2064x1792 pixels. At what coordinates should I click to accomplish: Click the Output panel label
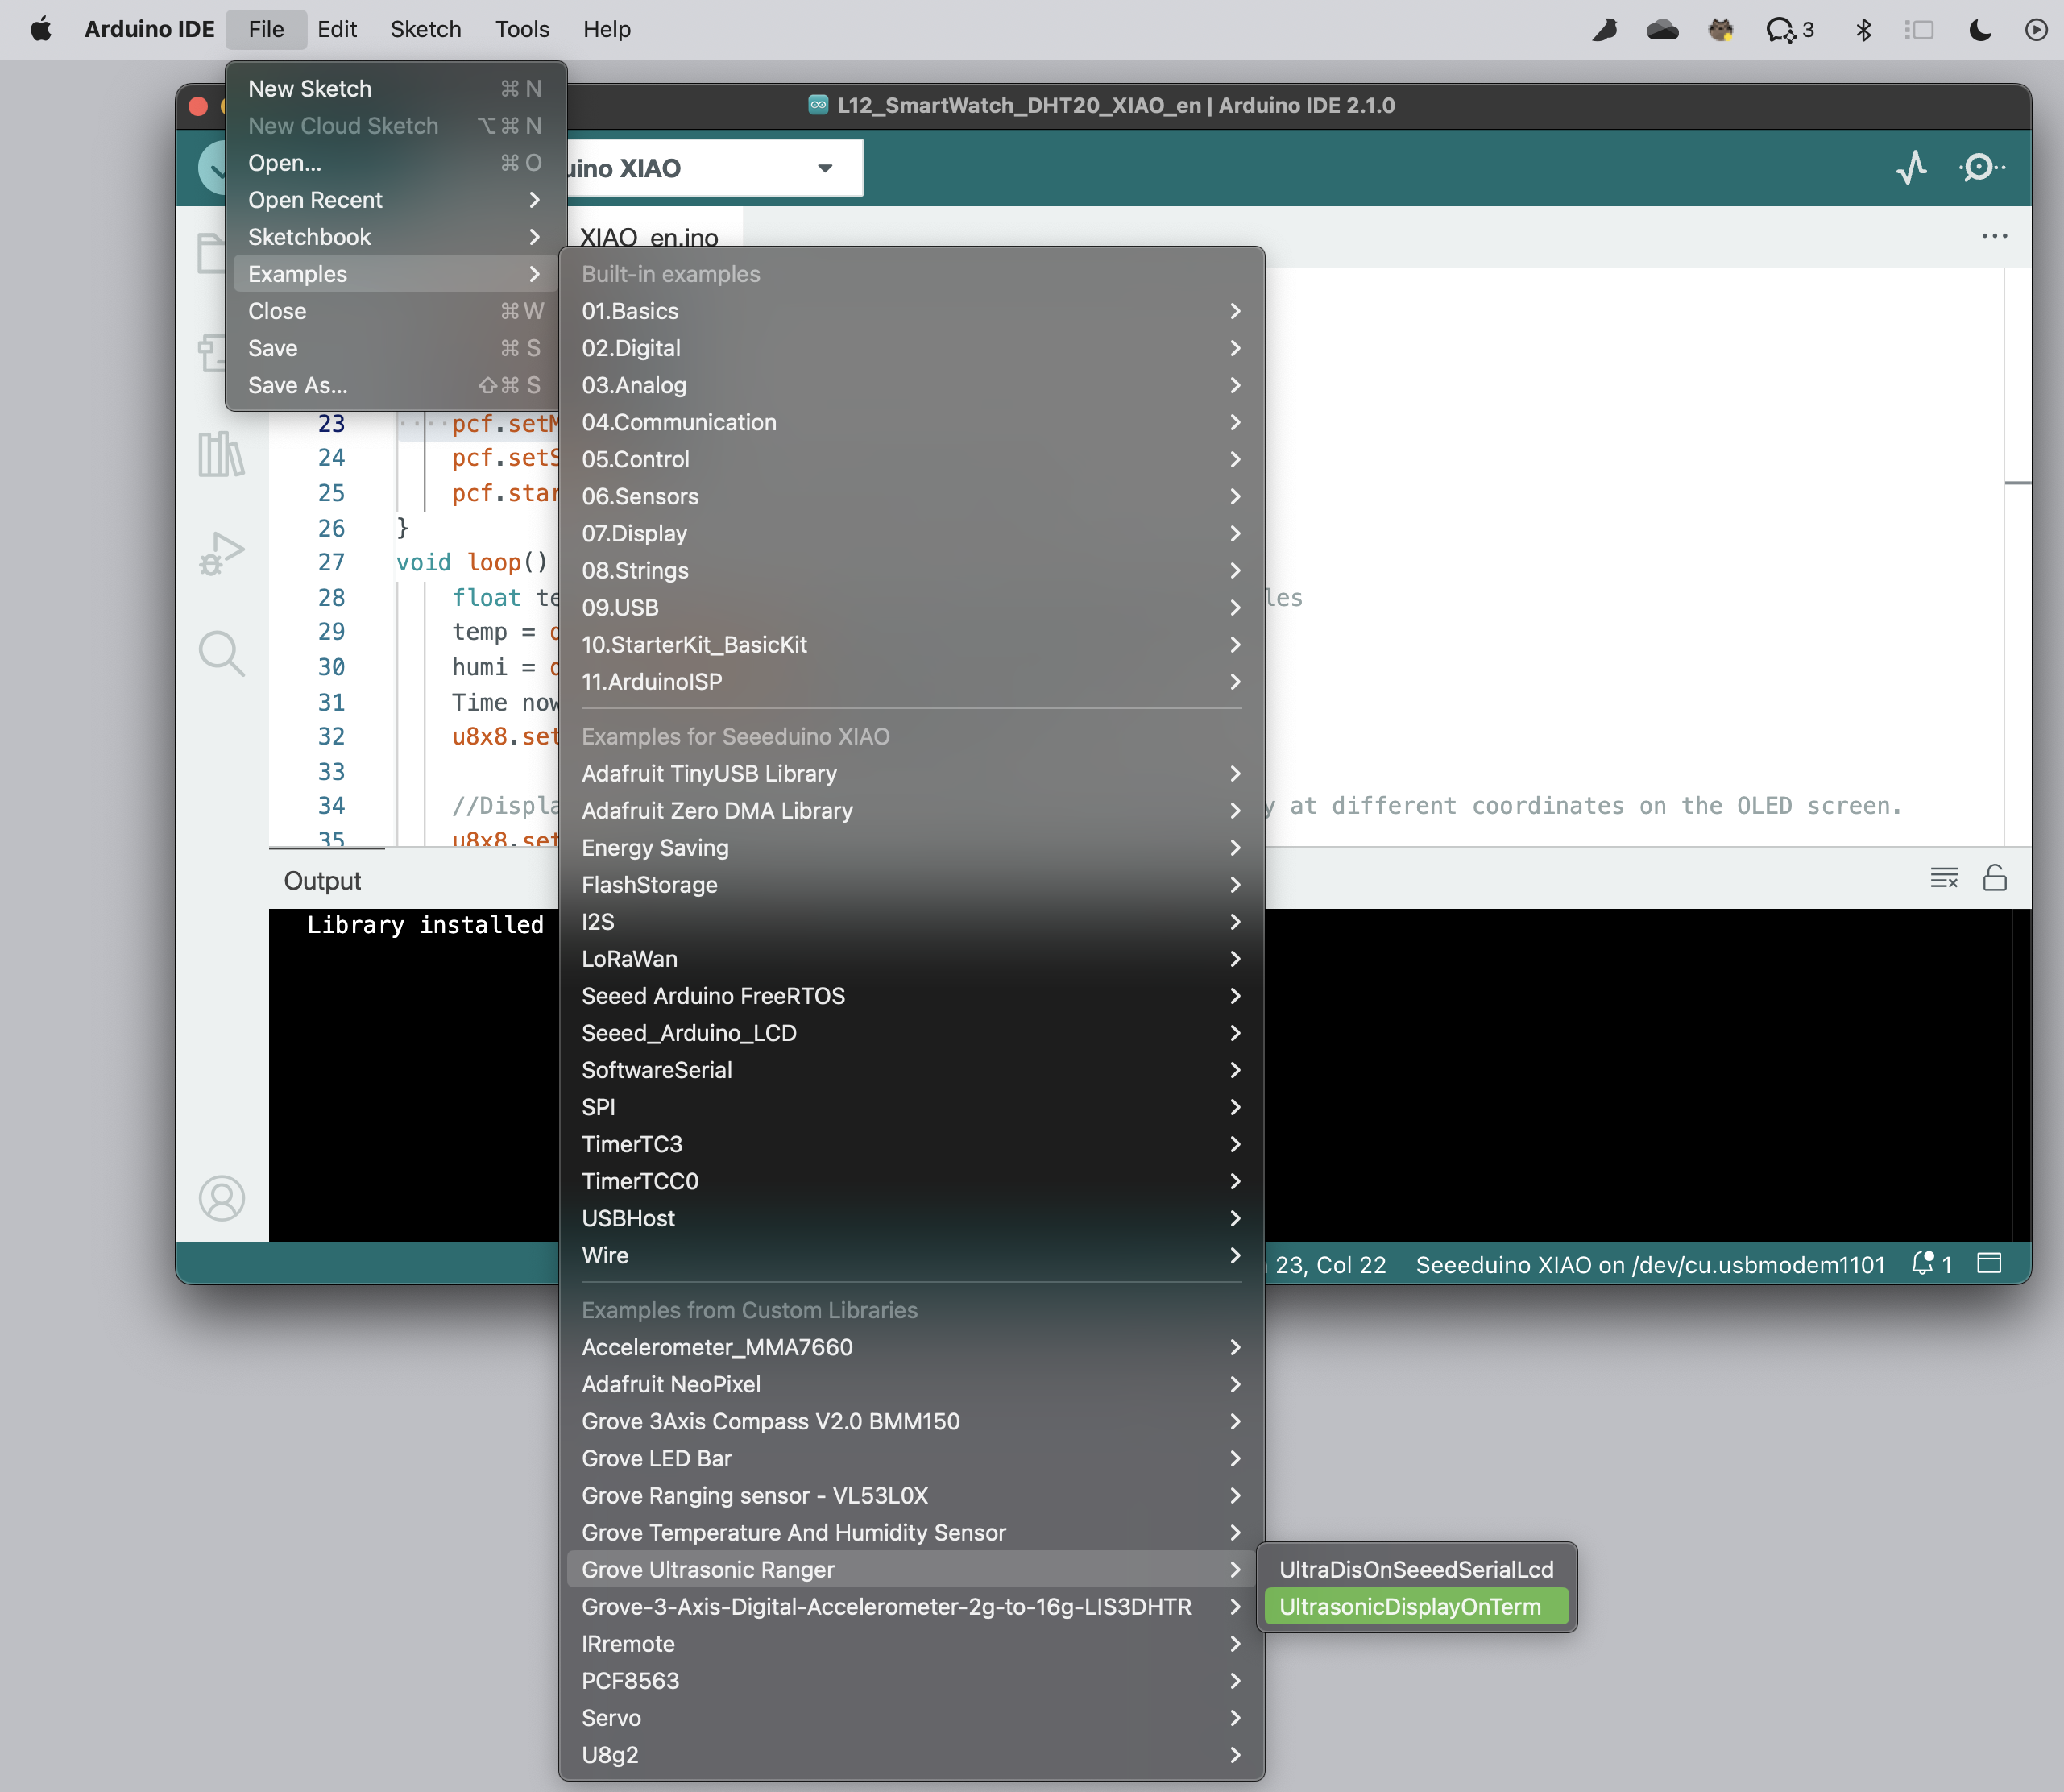[322, 880]
